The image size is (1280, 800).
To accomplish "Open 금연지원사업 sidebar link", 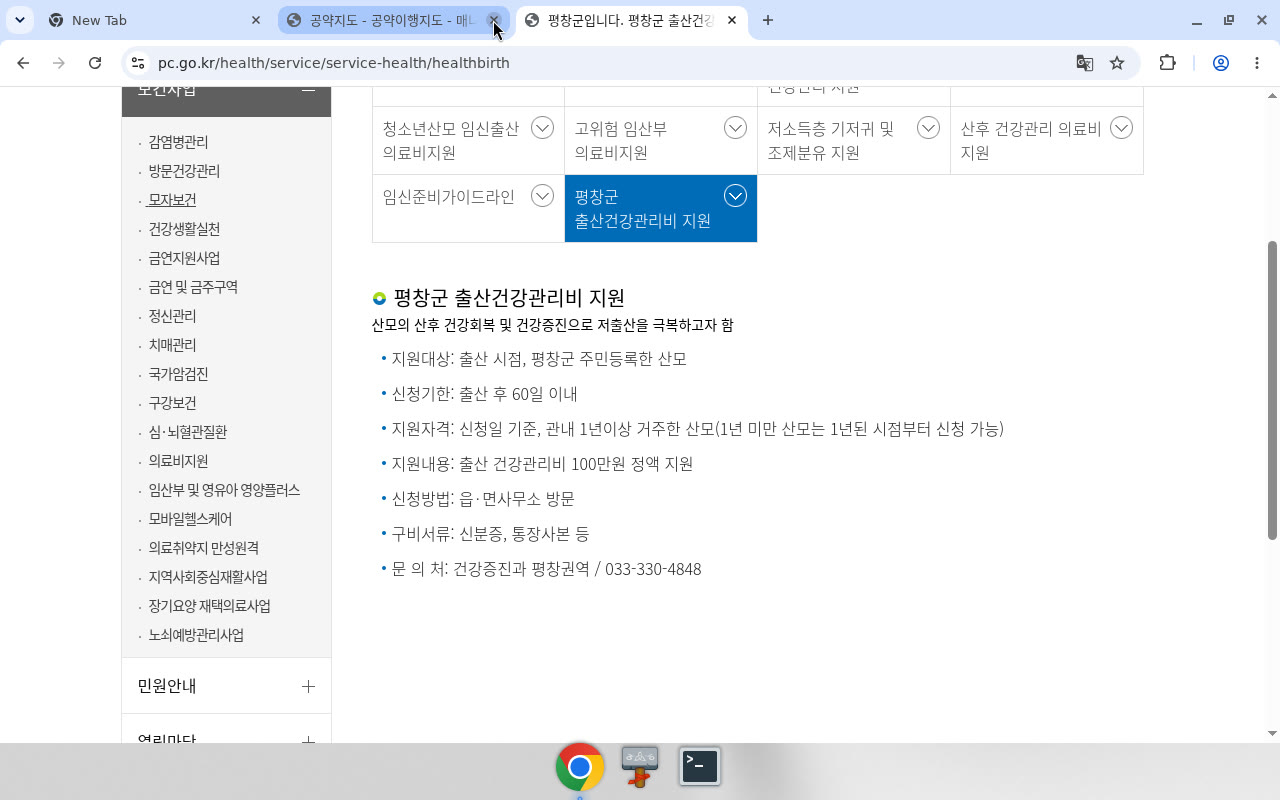I will 184,258.
